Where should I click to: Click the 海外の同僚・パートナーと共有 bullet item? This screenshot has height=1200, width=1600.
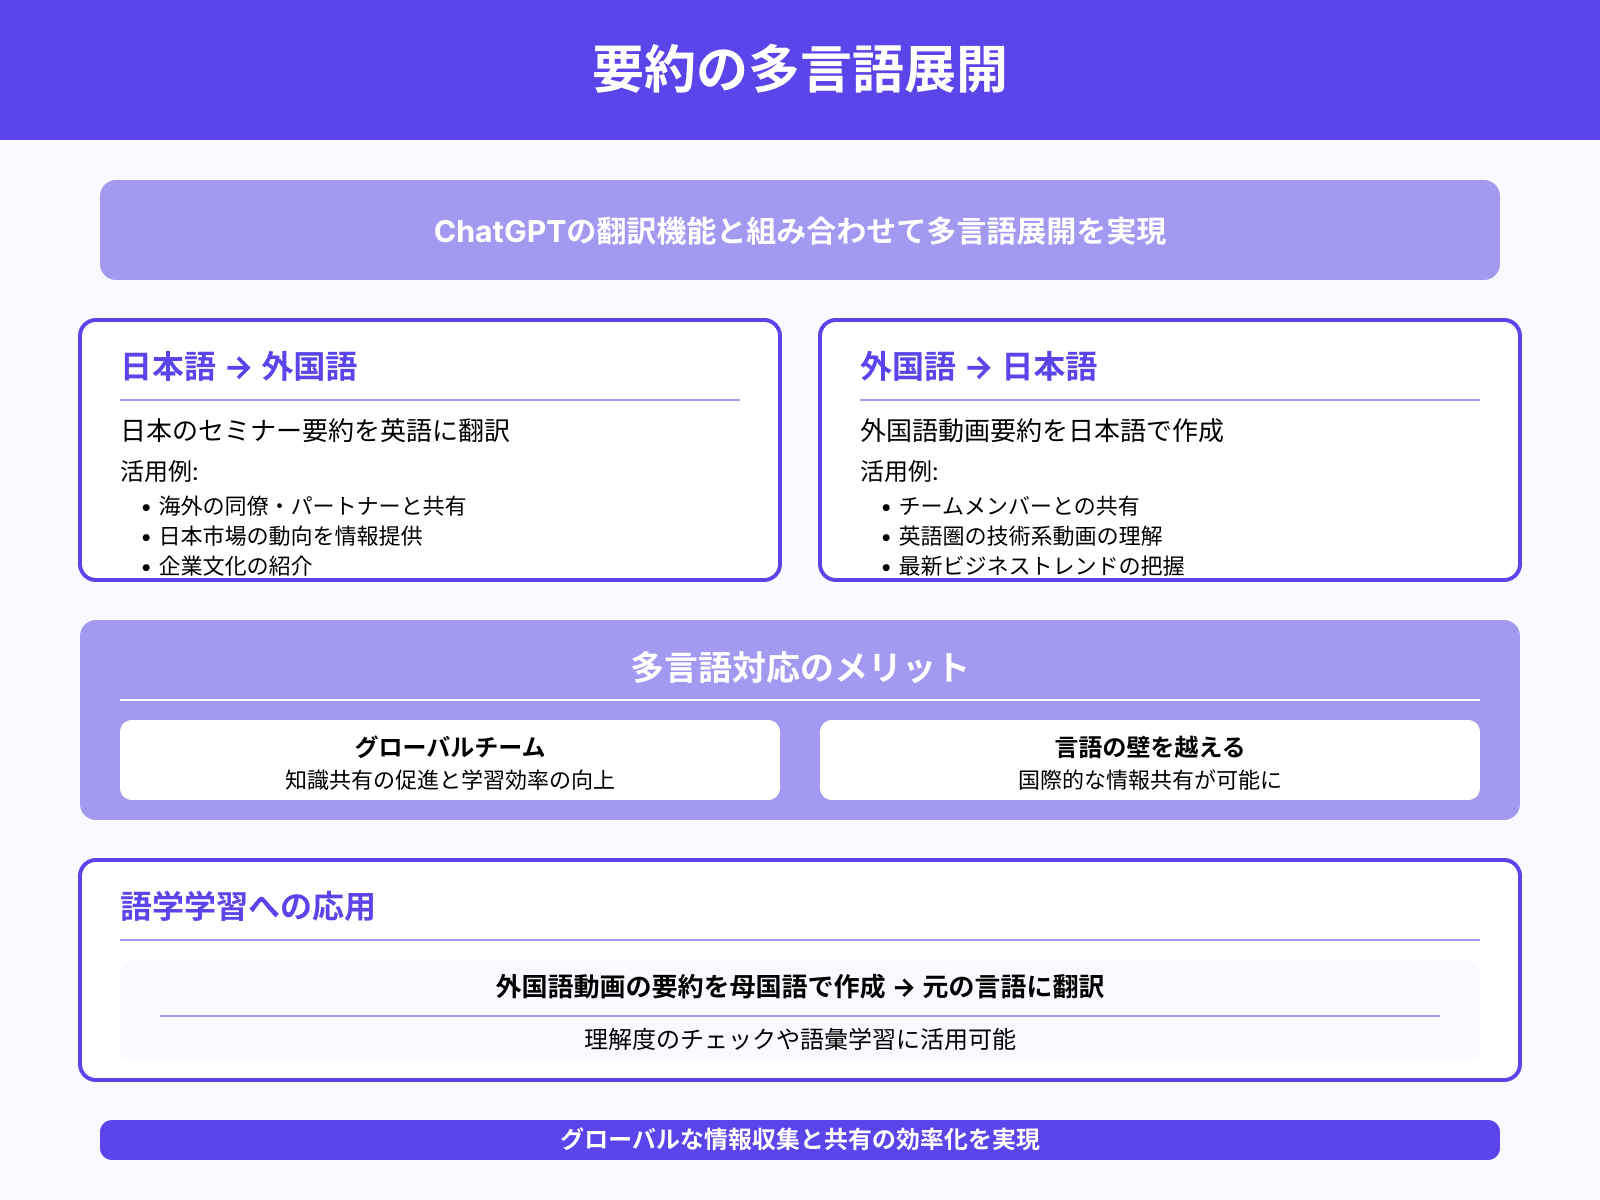pos(313,506)
